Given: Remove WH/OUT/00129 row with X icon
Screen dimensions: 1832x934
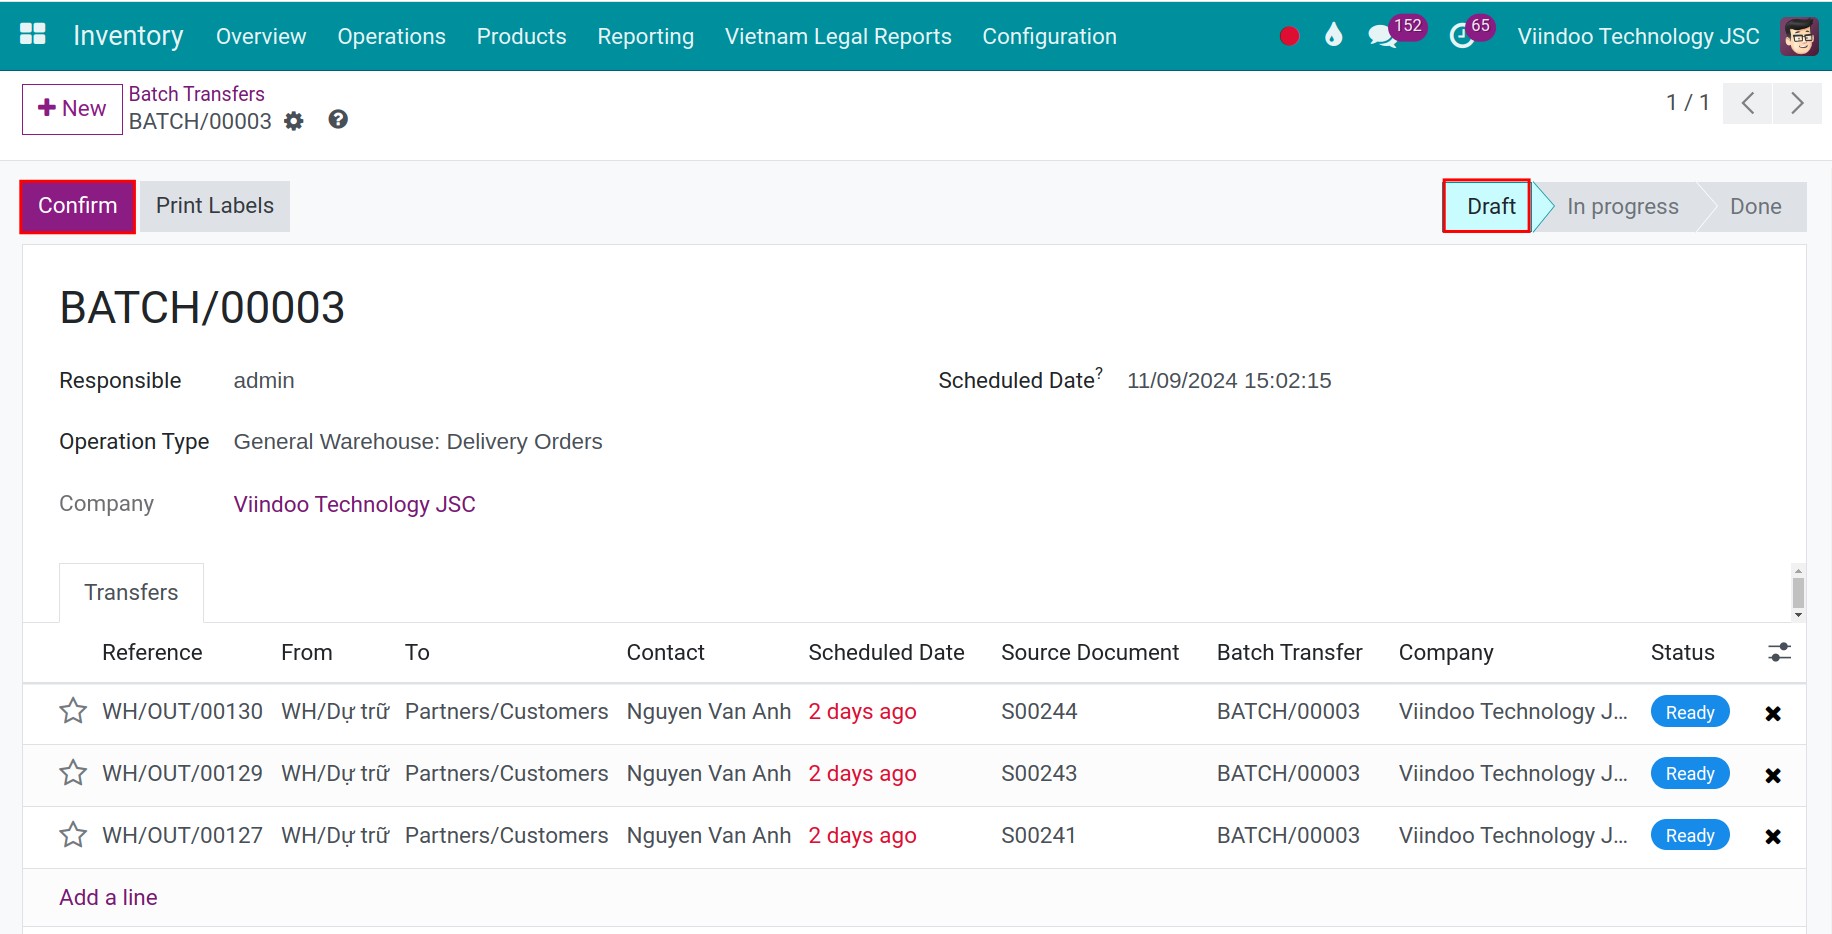Looking at the screenshot, I should point(1773,775).
